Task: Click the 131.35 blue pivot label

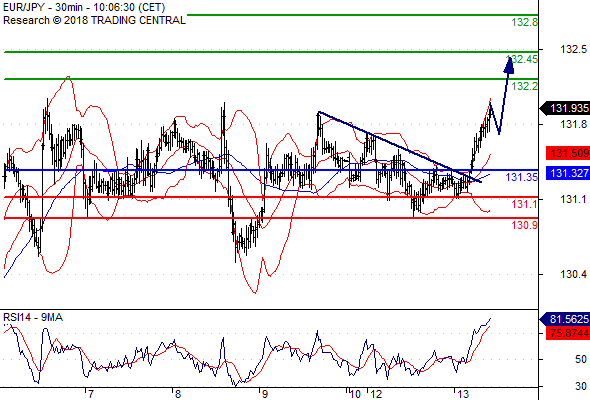Action: tap(522, 177)
